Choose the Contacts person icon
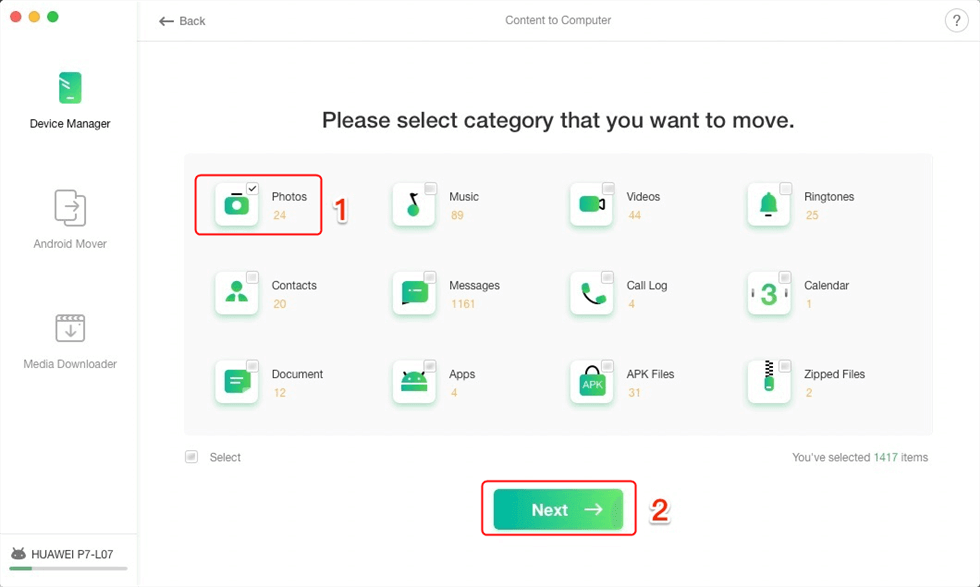Image resolution: width=980 pixels, height=587 pixels. [x=236, y=293]
